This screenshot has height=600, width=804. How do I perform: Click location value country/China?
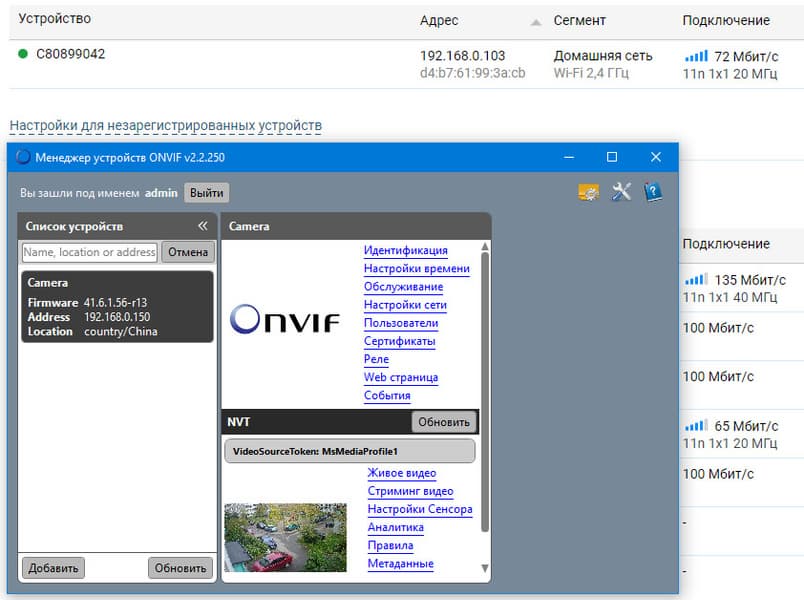coord(120,331)
